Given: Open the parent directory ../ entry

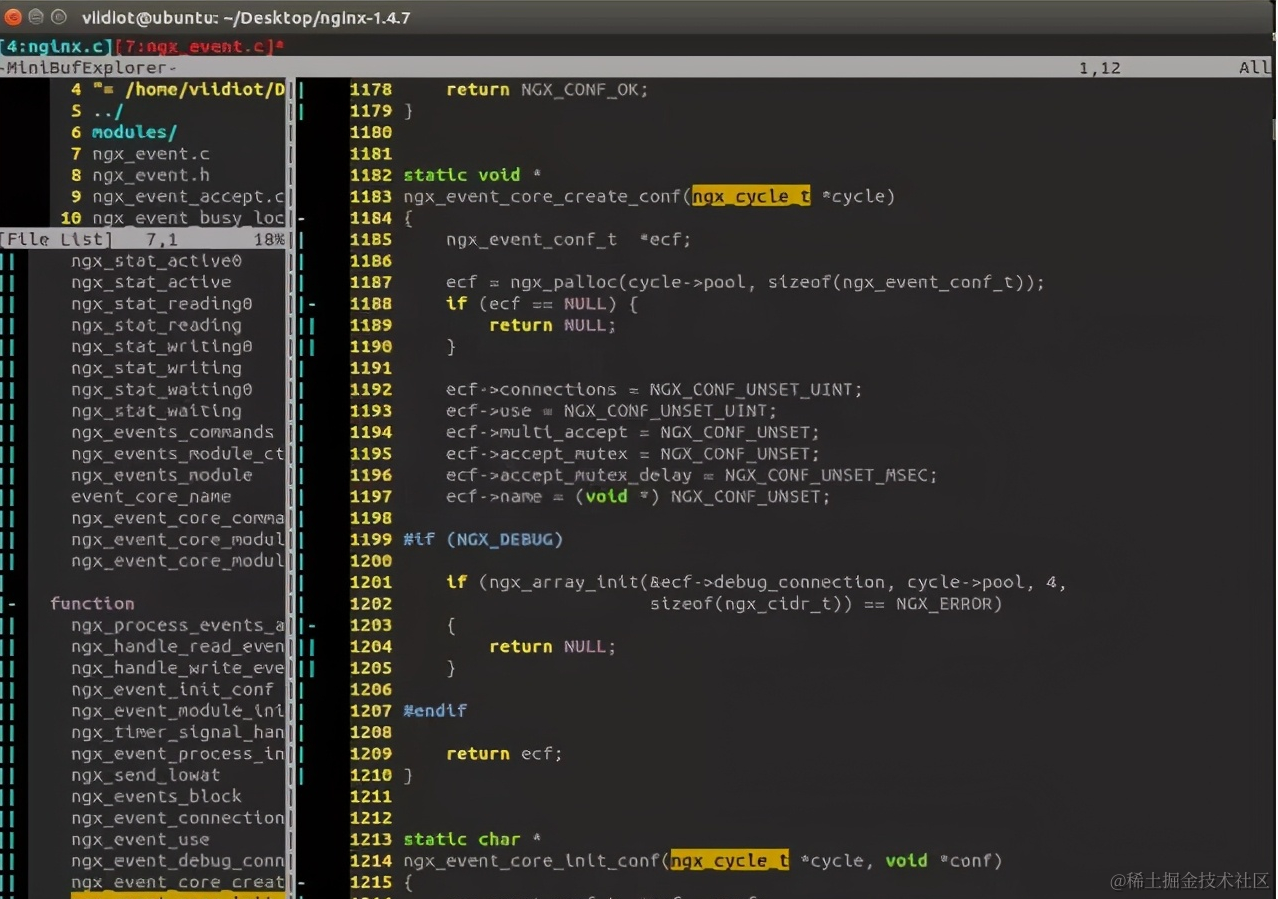Looking at the screenshot, I should point(108,111).
